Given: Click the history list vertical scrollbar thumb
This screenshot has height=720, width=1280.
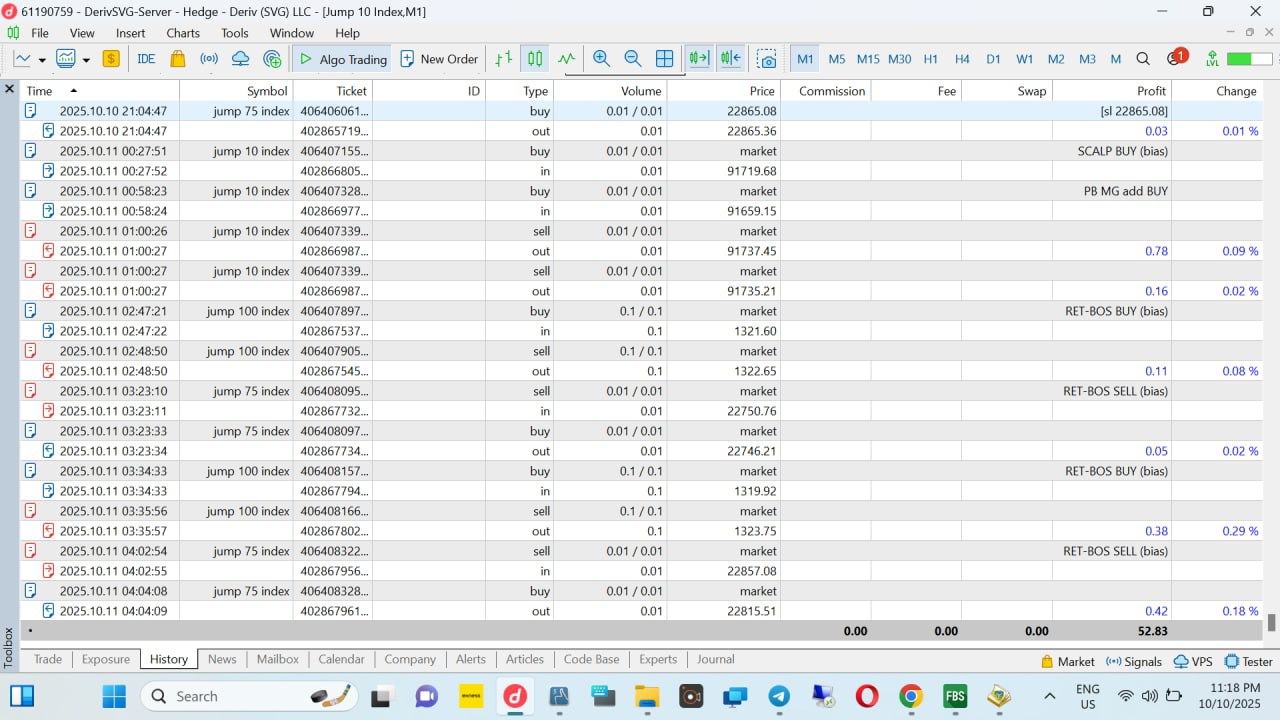Looking at the screenshot, I should tap(1271, 622).
